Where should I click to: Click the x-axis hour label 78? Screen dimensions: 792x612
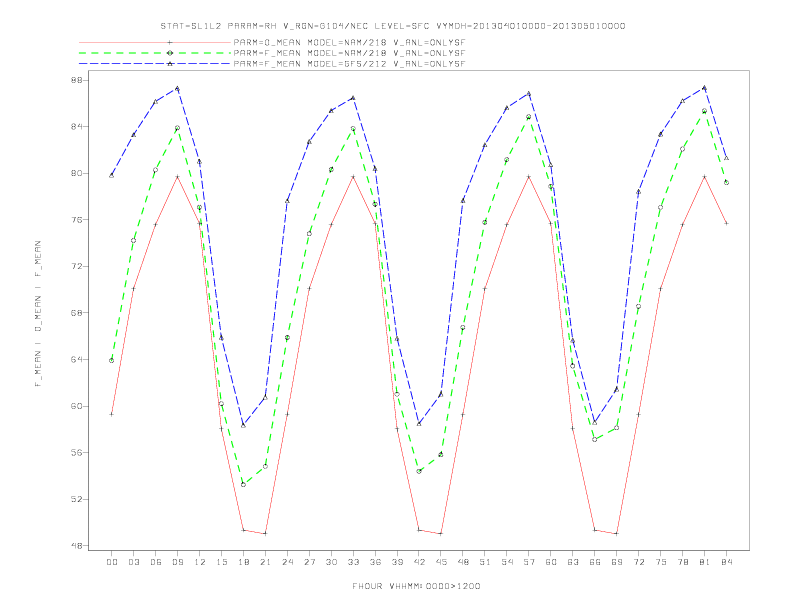pyautogui.click(x=683, y=562)
